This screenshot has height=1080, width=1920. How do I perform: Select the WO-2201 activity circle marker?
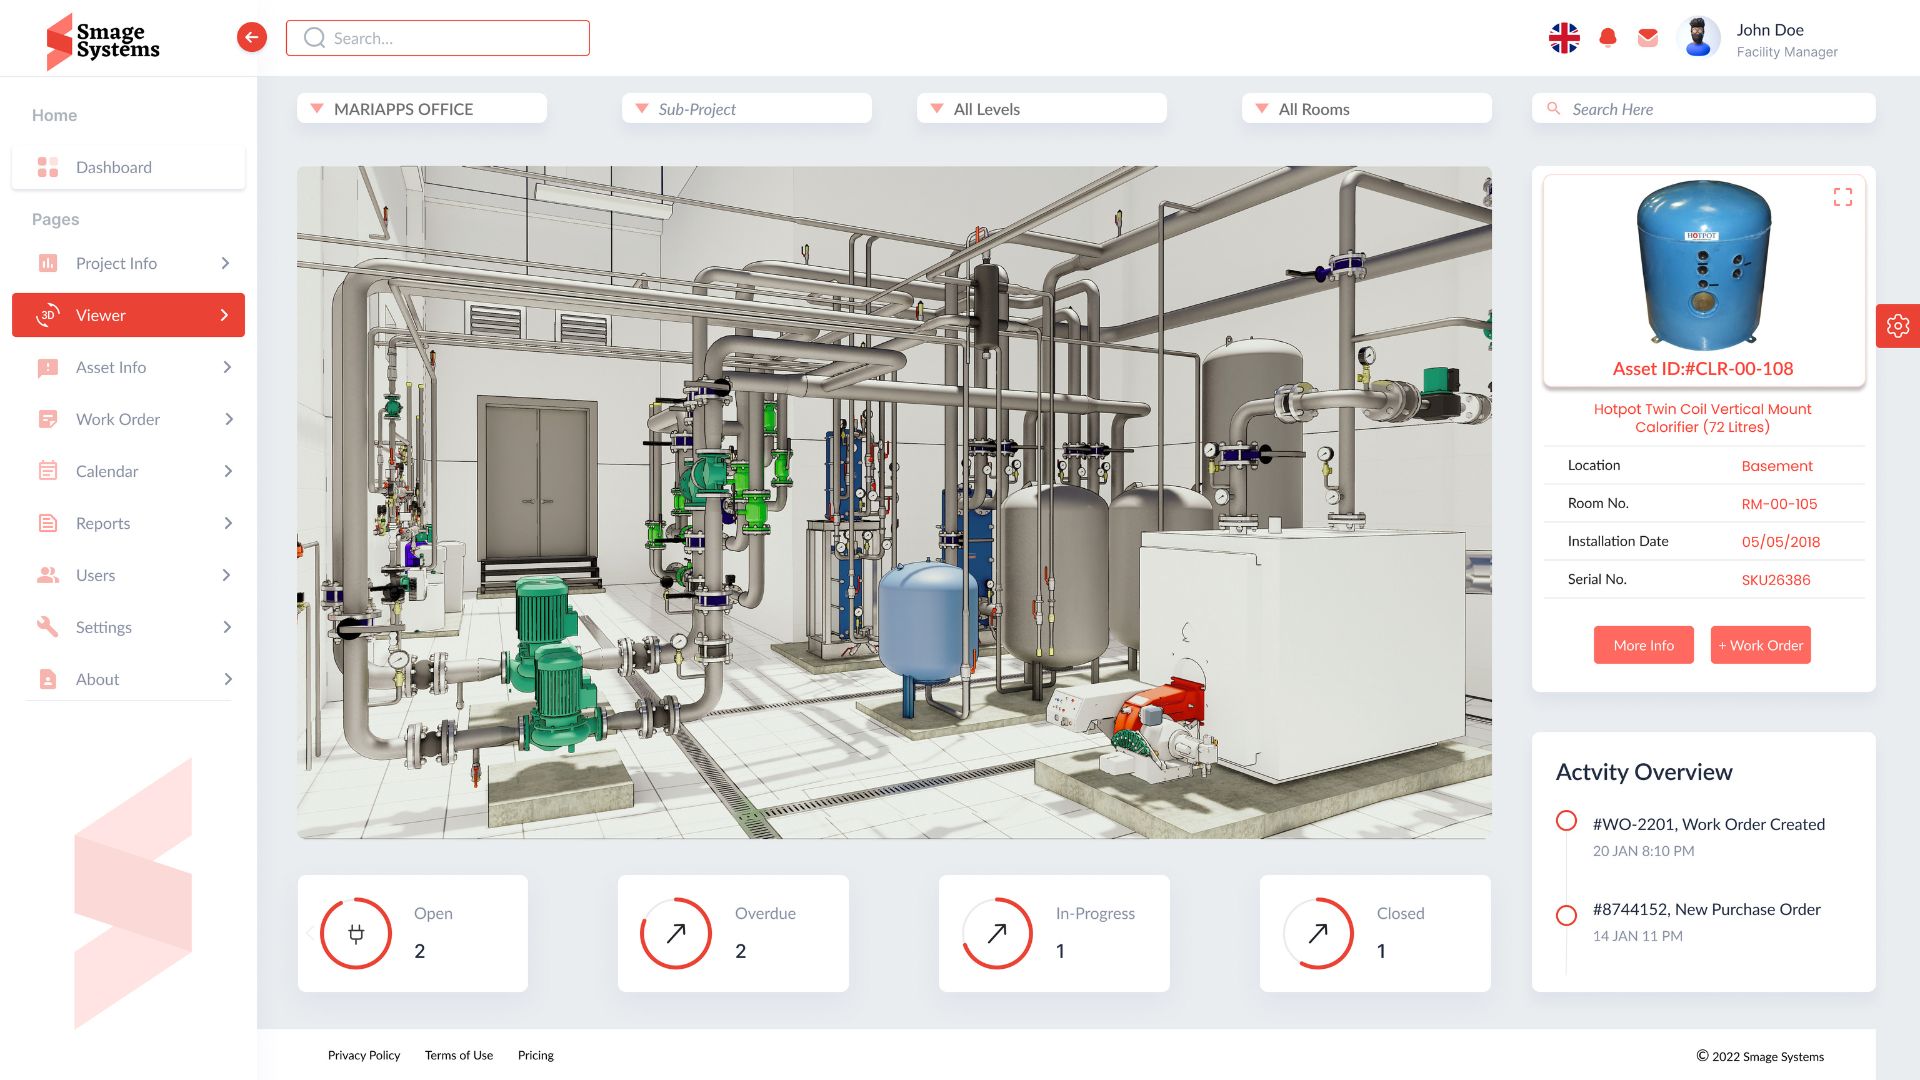tap(1566, 821)
